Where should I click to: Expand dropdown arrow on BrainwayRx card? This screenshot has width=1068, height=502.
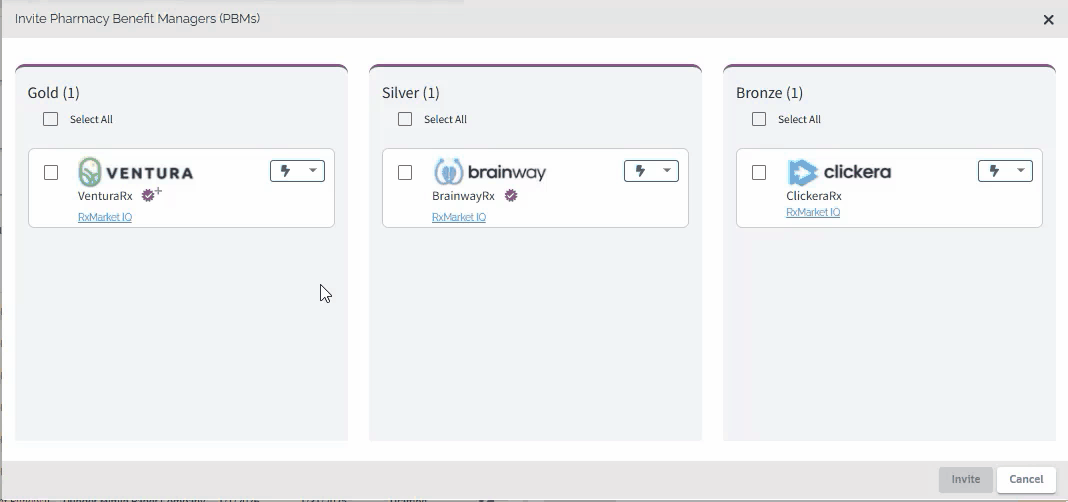point(667,170)
